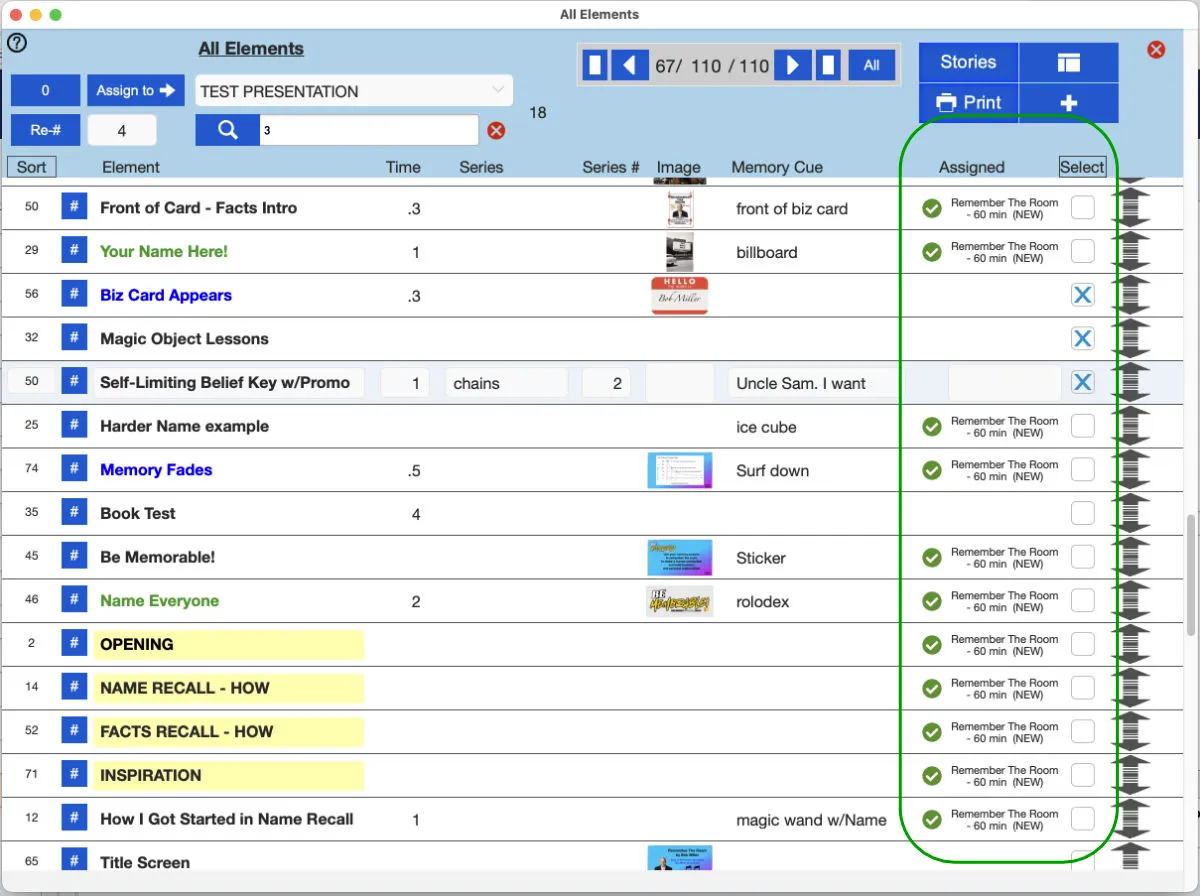The height and width of the screenshot is (896, 1200).
Task: Uncheck Select box for Biz Card Appears
Action: coord(1082,295)
